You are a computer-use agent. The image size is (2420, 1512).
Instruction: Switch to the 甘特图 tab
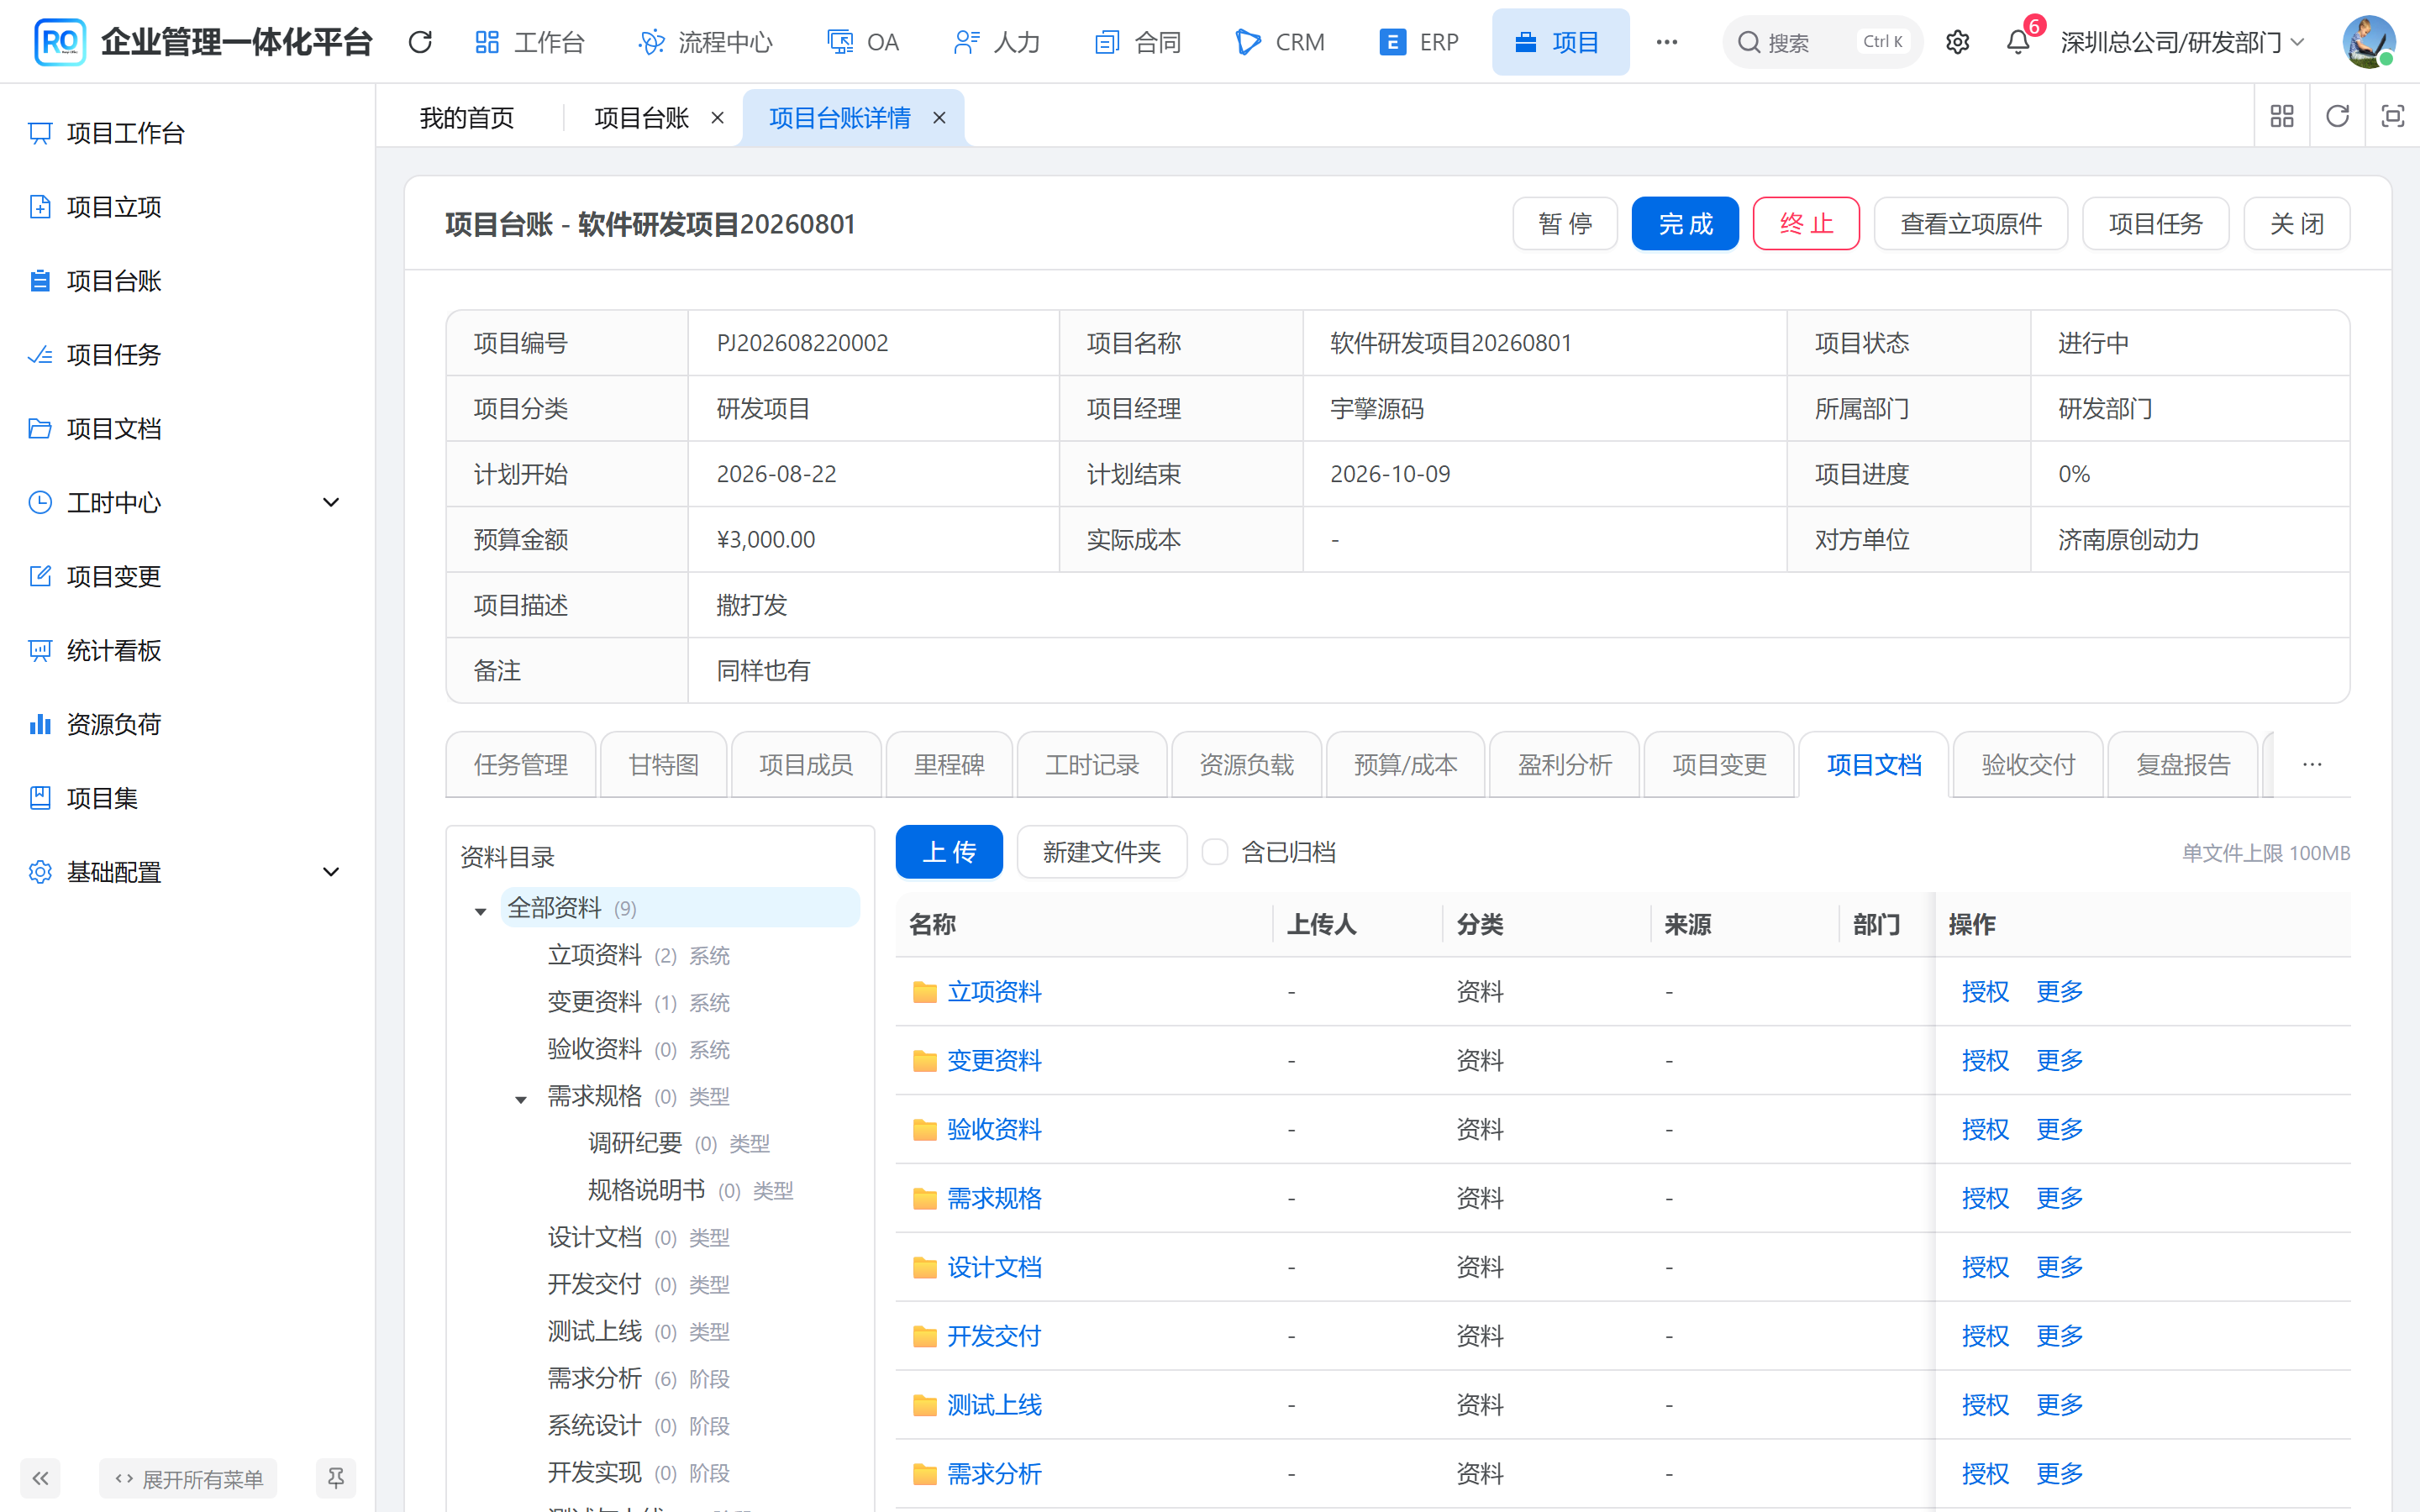[x=663, y=765]
